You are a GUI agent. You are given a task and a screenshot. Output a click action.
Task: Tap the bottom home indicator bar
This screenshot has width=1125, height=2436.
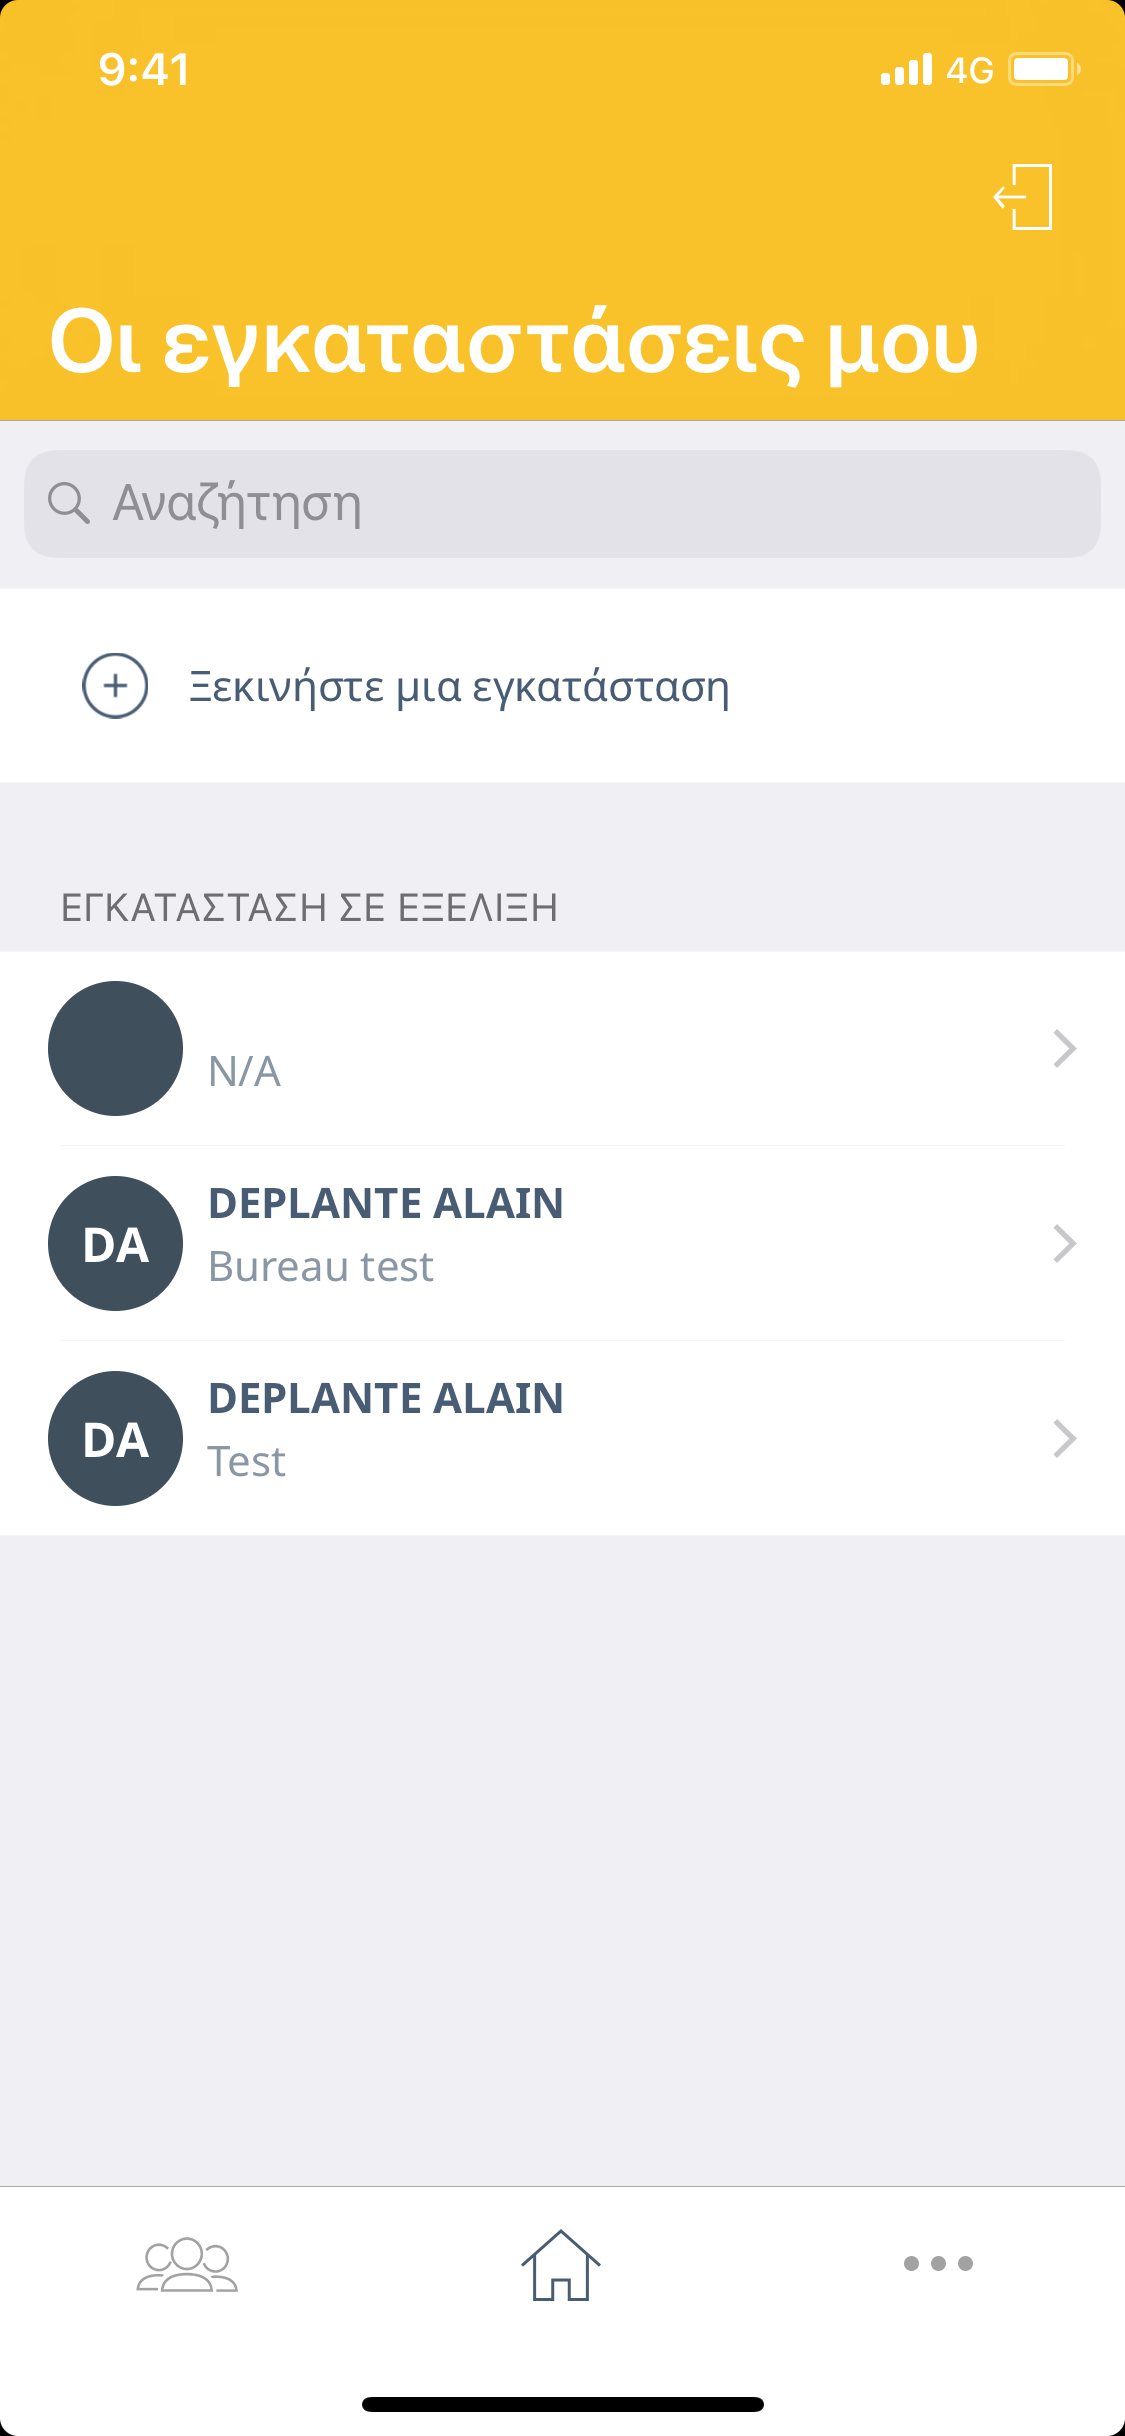(x=562, y=2404)
